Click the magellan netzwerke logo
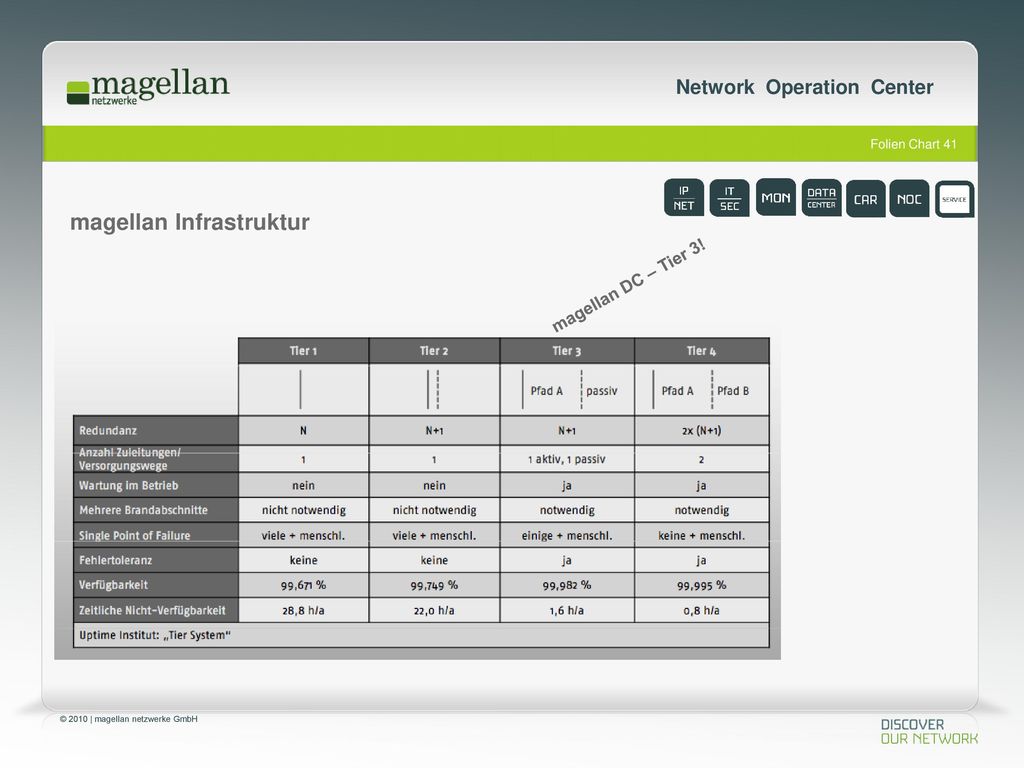The height and width of the screenshot is (768, 1024). pyautogui.click(x=148, y=88)
